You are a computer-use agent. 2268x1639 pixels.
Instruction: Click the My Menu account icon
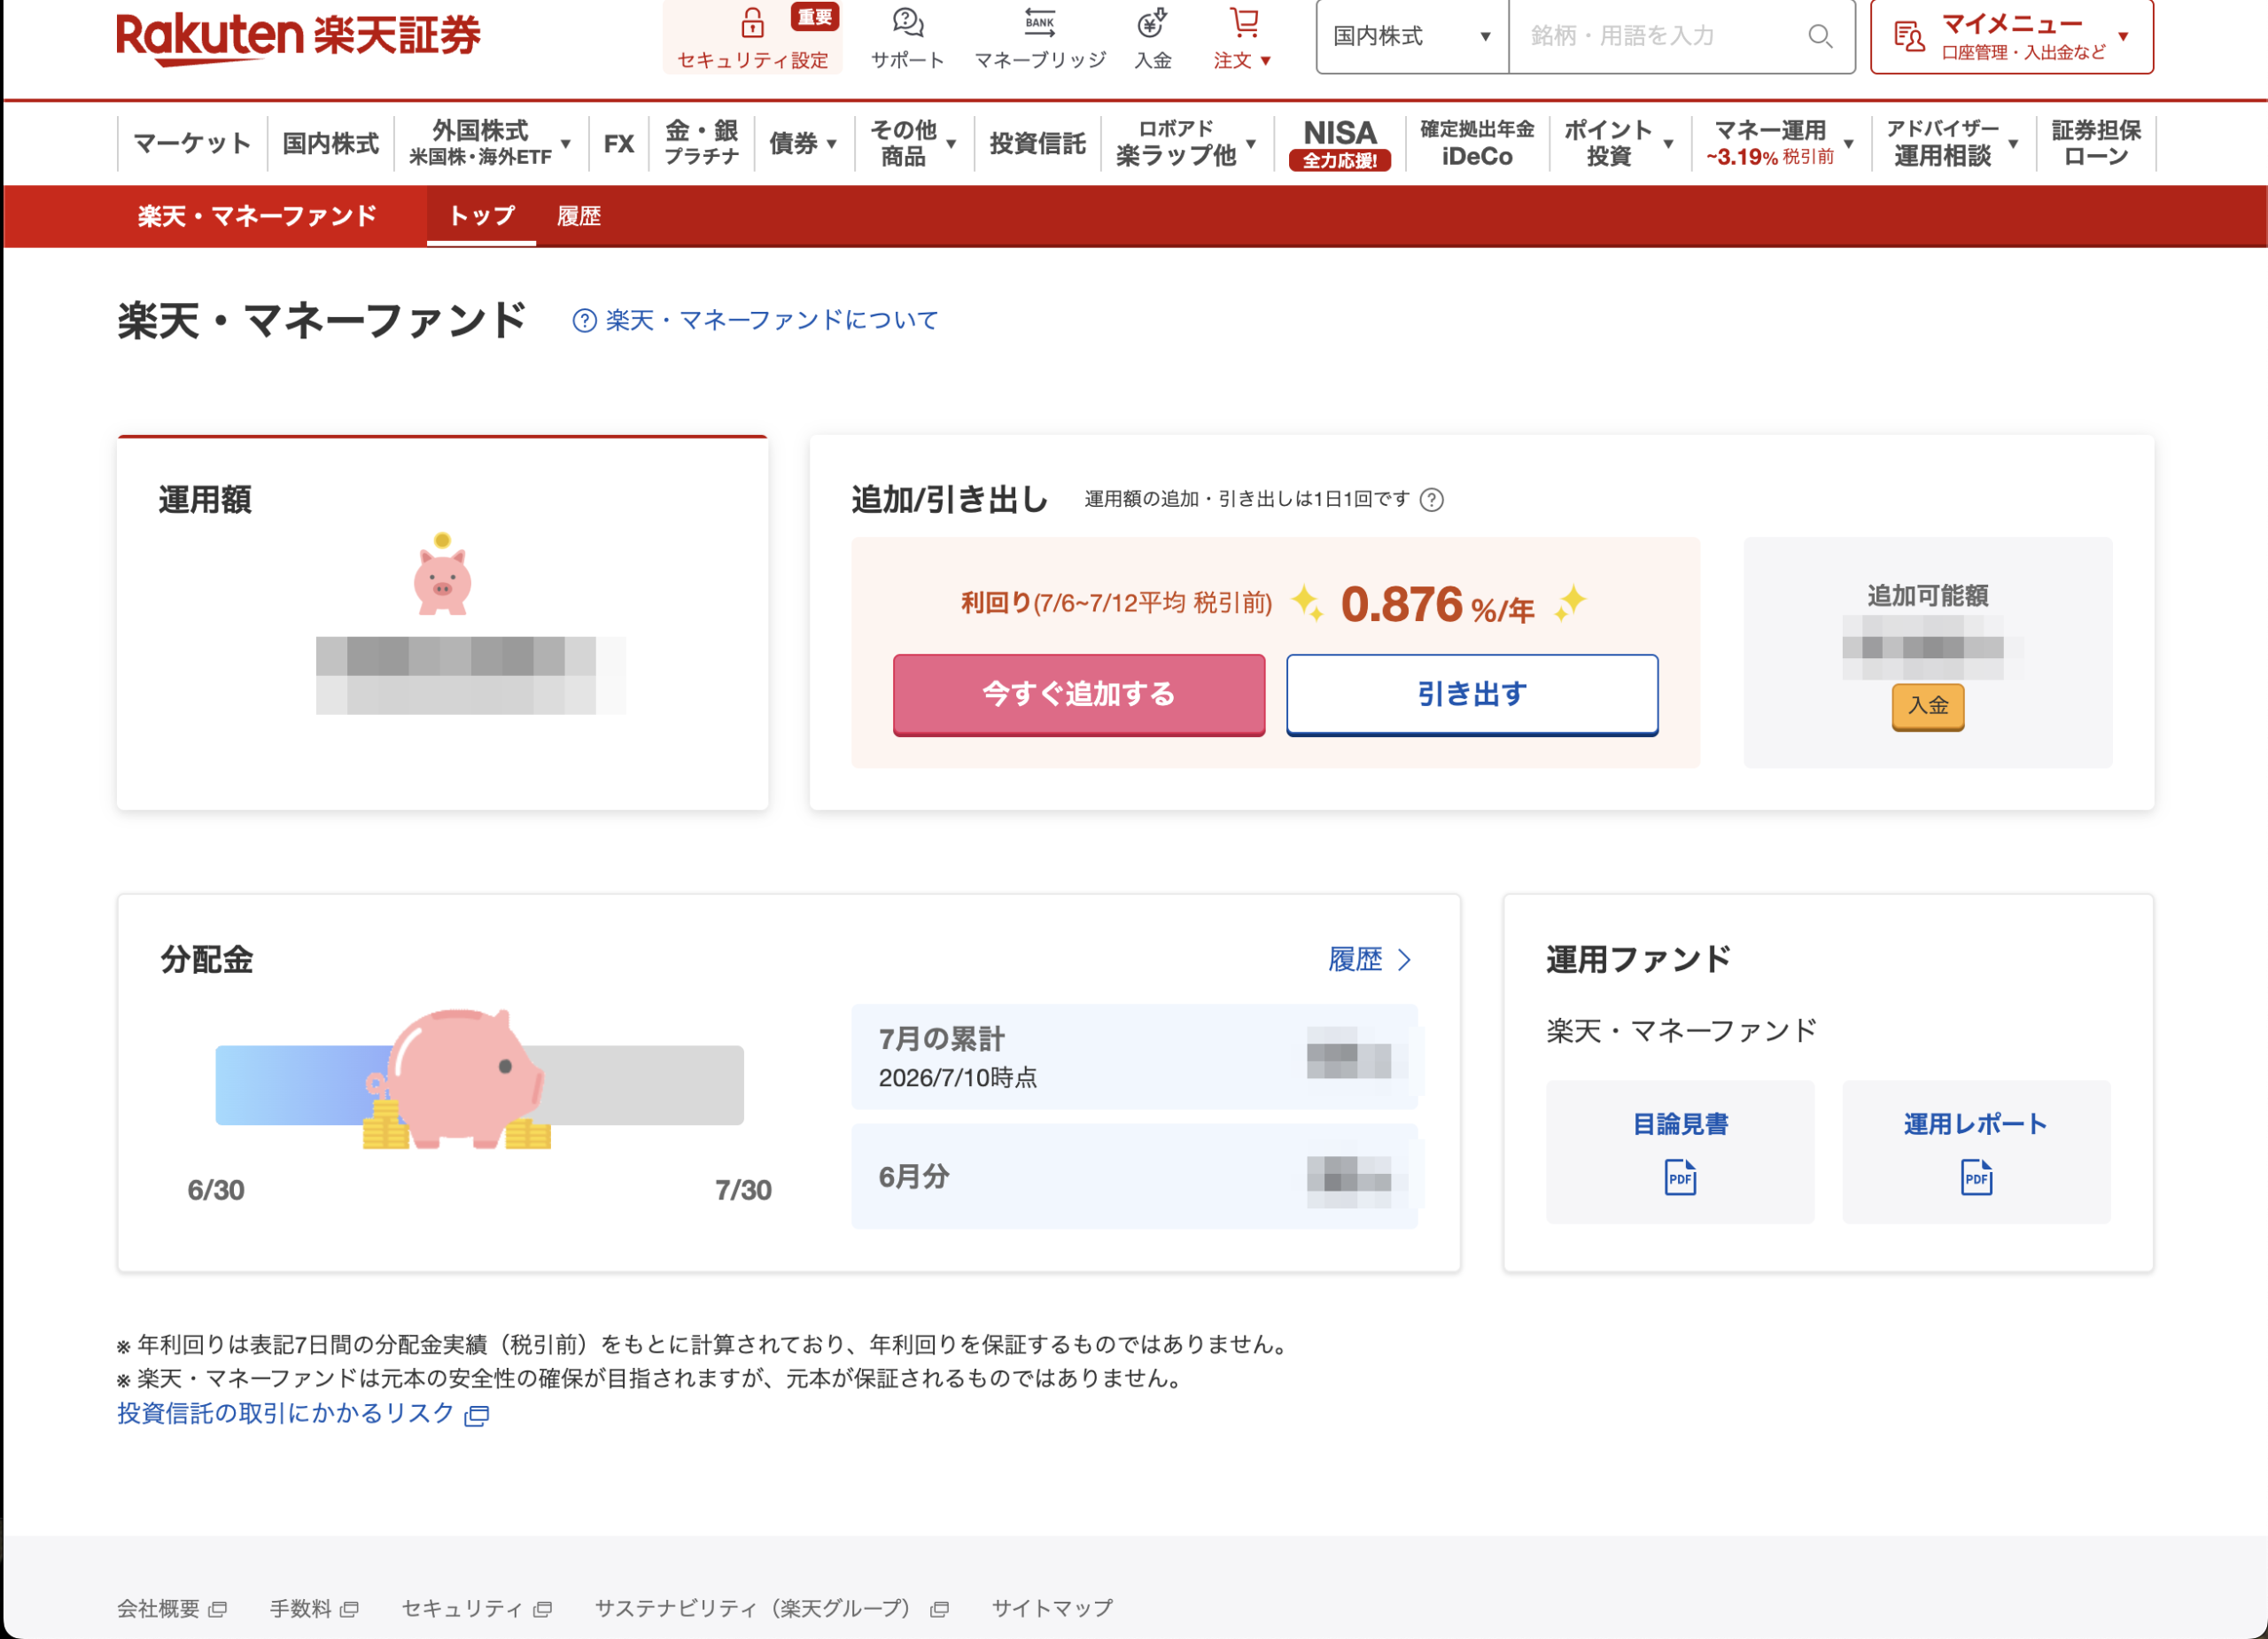pos(1909,36)
